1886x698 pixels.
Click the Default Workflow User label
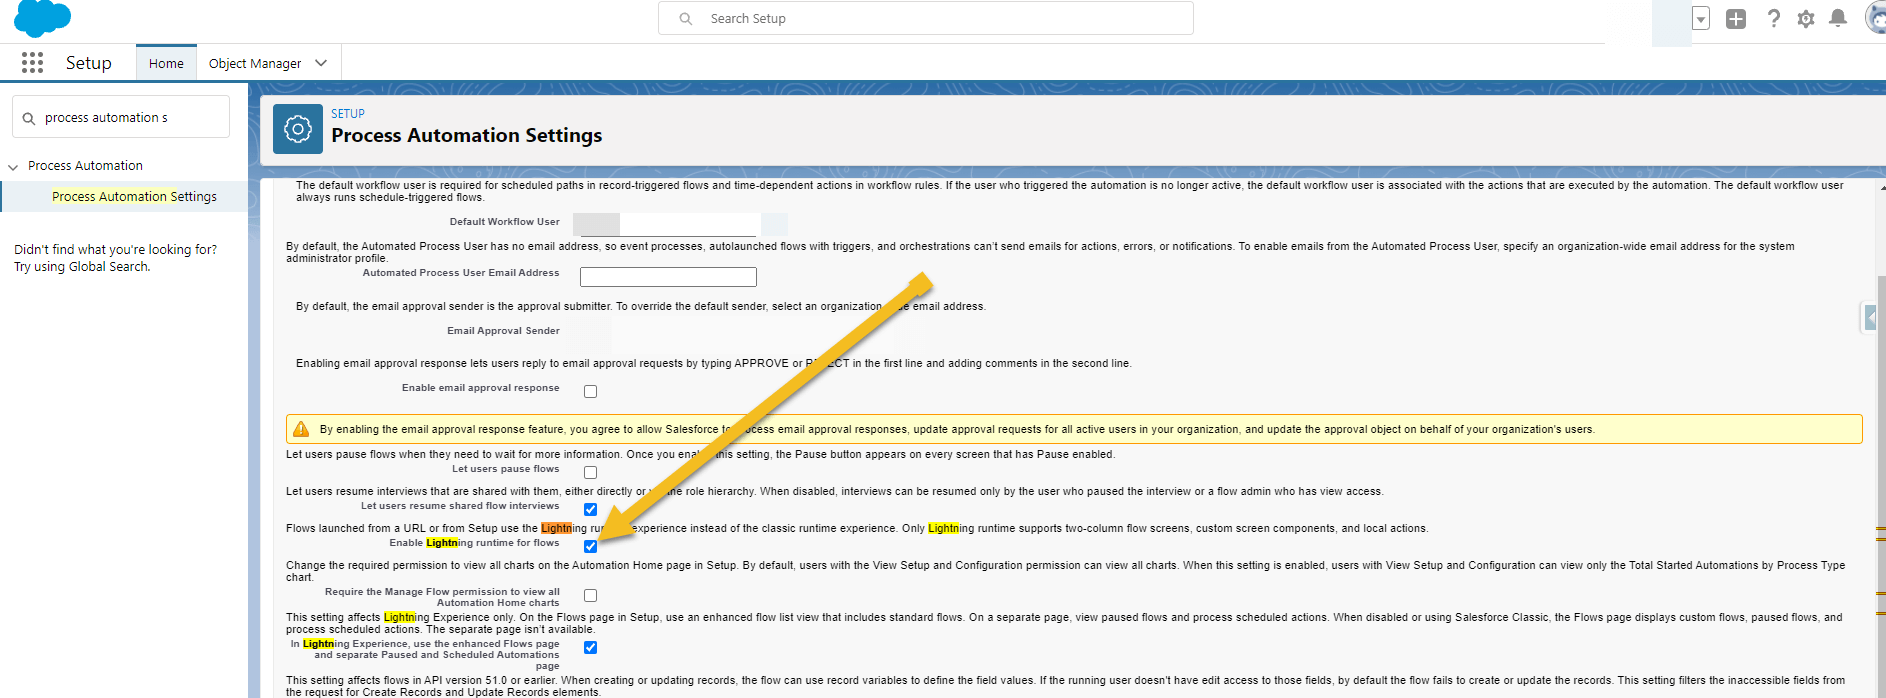point(505,222)
